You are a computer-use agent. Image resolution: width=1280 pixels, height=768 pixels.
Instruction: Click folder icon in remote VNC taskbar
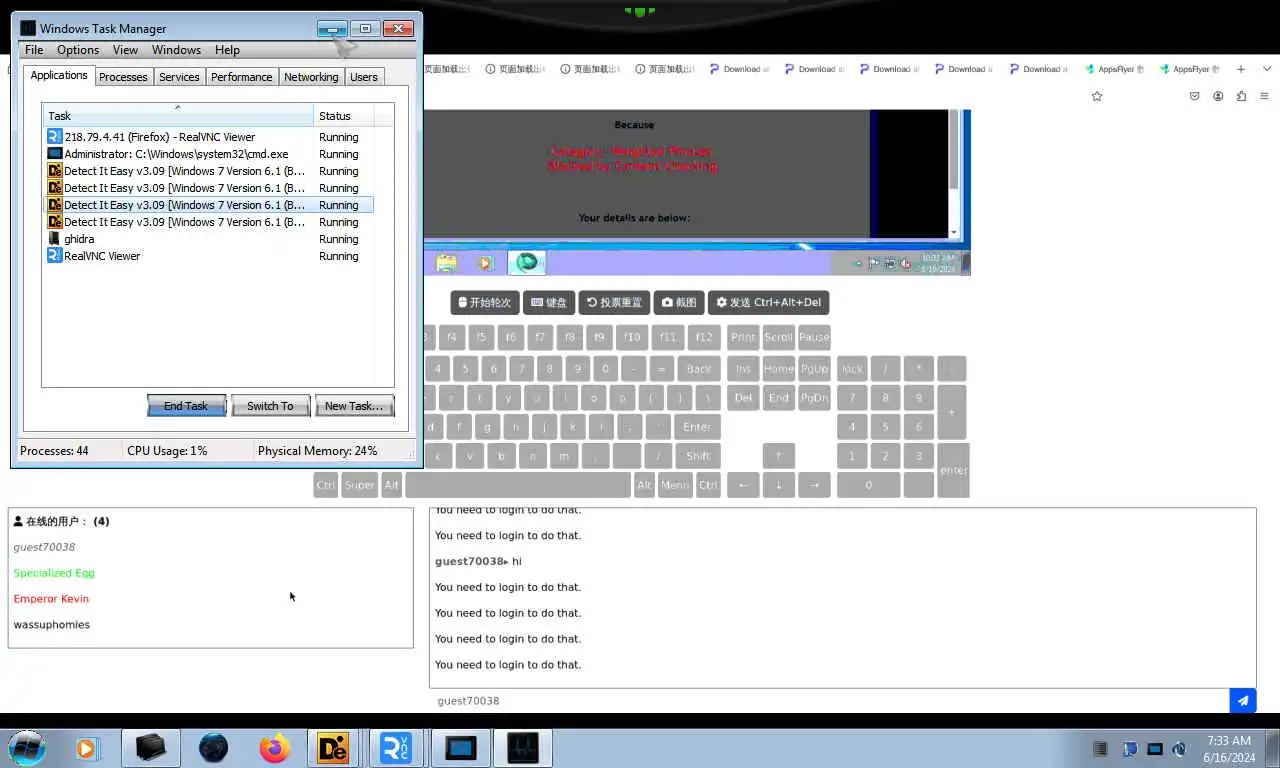[x=446, y=263]
